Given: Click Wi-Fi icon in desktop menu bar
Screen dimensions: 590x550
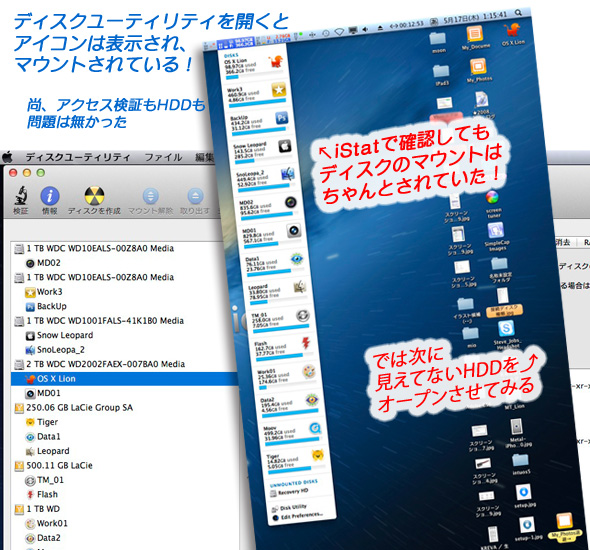Looking at the screenshot, I should pyautogui.click(x=339, y=32).
